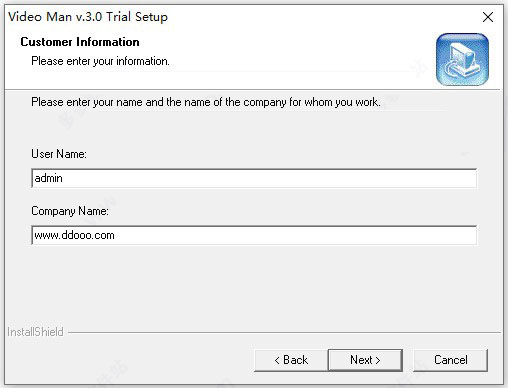Go to previous step with Back

[x=291, y=360]
